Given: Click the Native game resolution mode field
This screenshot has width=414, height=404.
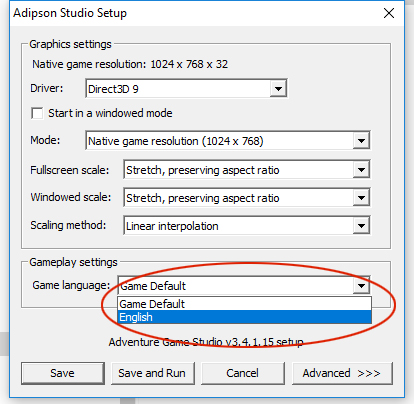Looking at the screenshot, I should coord(228,141).
